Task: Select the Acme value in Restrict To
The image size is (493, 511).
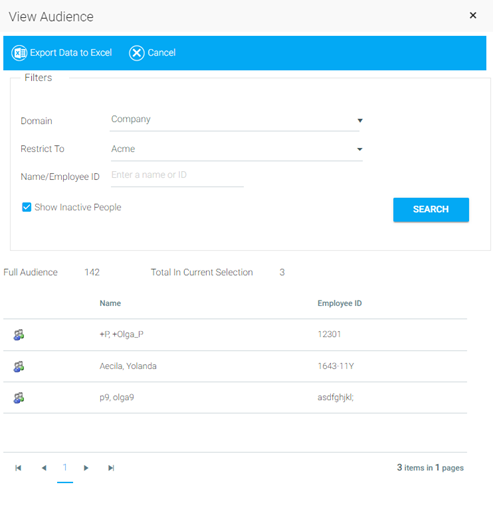Action: point(123,149)
